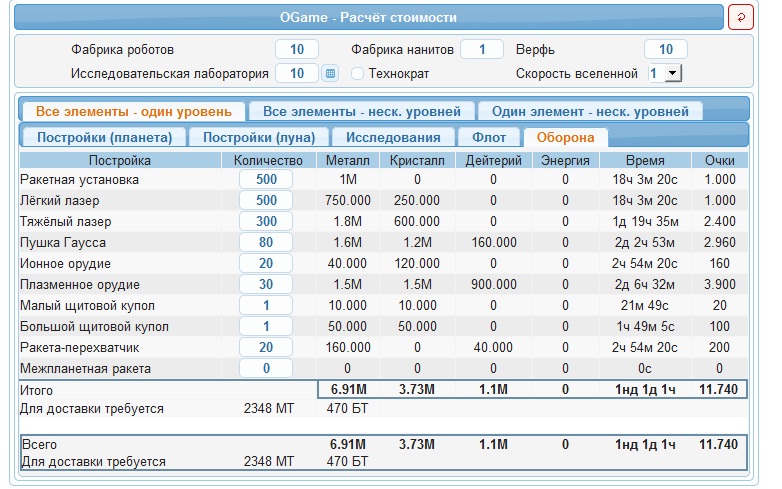Click the Тяжёлый лазер quantity field
This screenshot has width=782, height=489.
pos(266,221)
